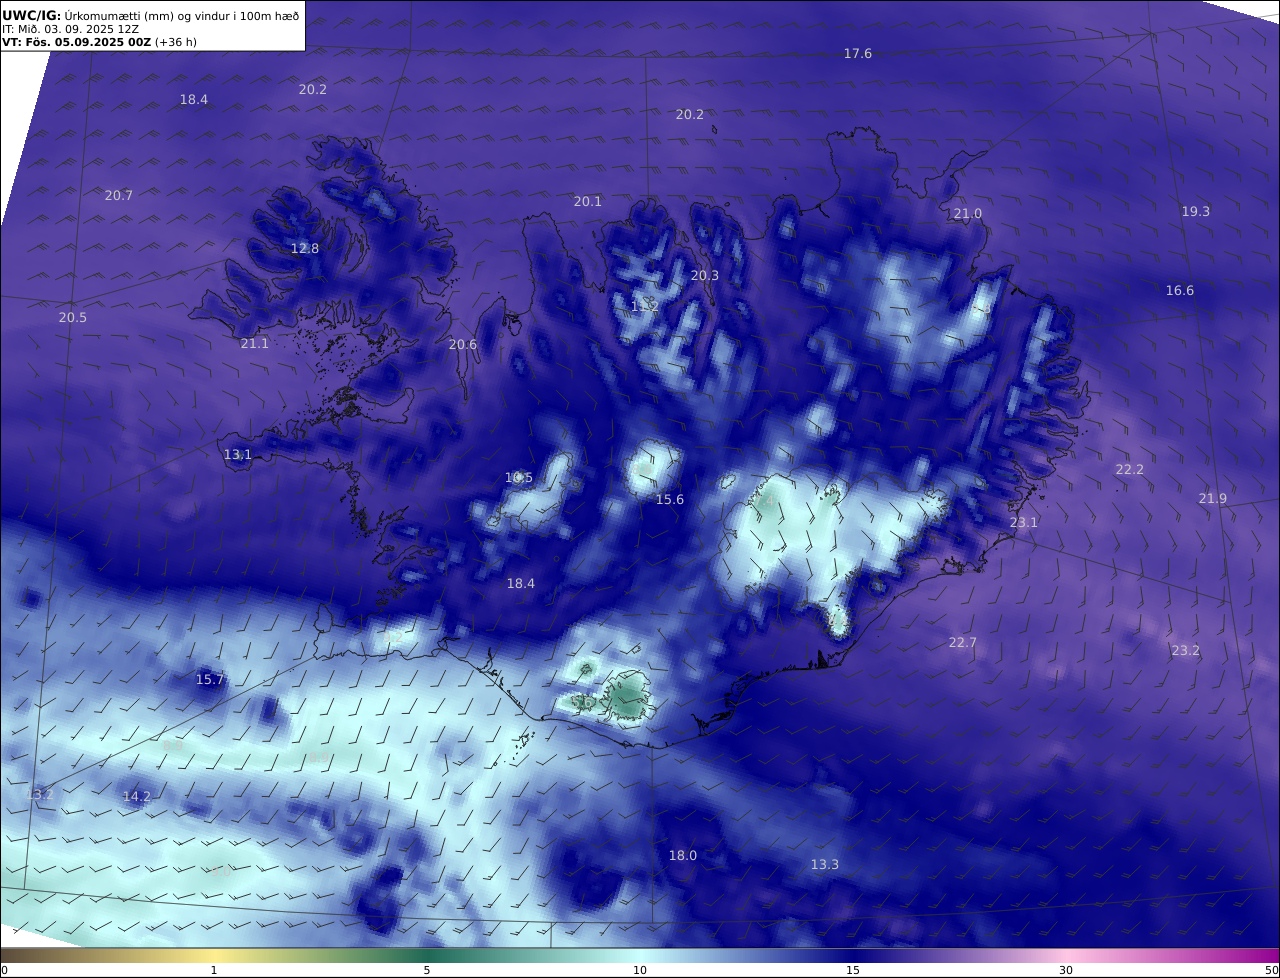Click the 14.2 value label
This screenshot has width=1280, height=978.
click(x=137, y=797)
